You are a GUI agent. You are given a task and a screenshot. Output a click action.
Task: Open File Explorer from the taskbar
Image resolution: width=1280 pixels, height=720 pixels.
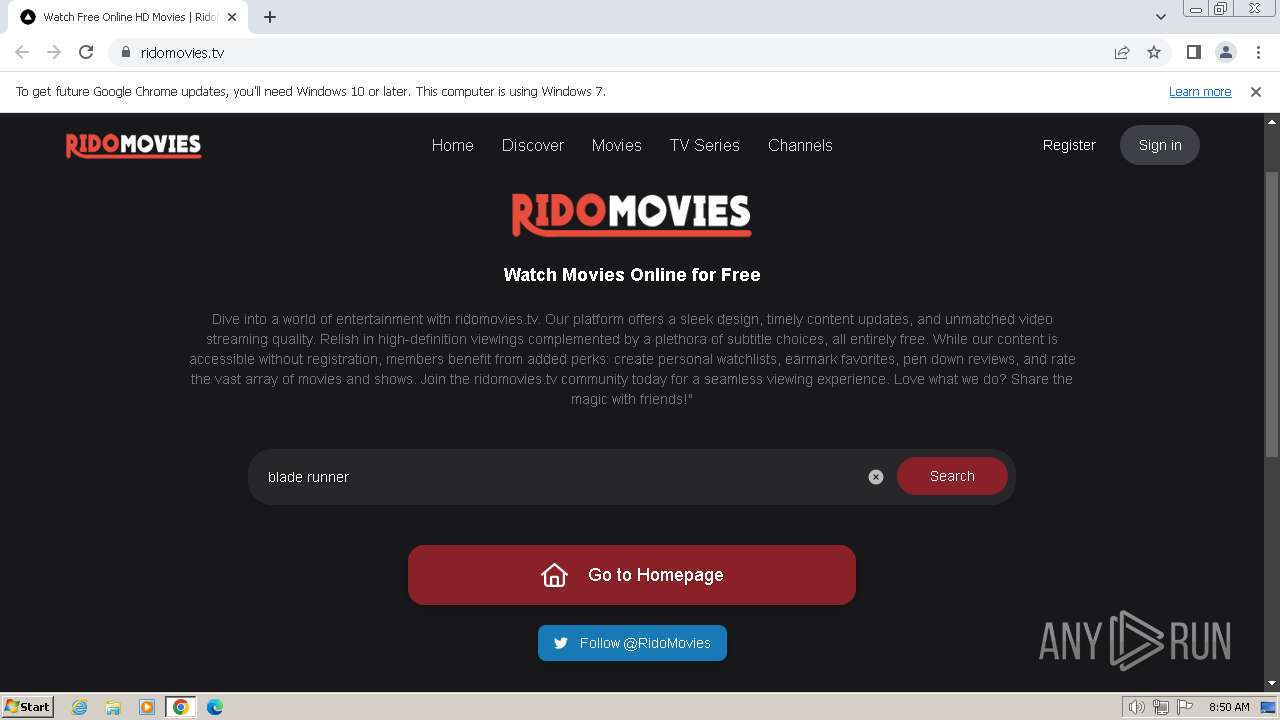[113, 707]
